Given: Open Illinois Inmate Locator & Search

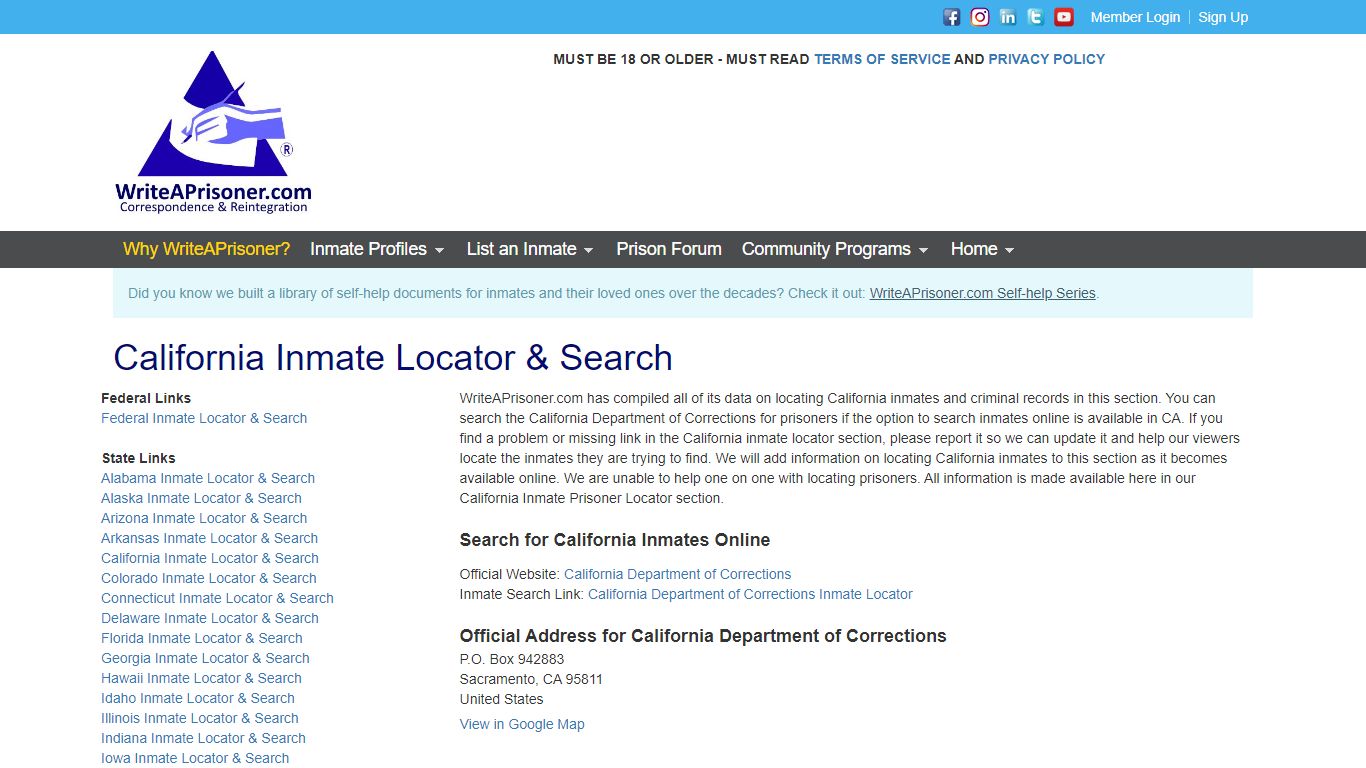Looking at the screenshot, I should 200,718.
